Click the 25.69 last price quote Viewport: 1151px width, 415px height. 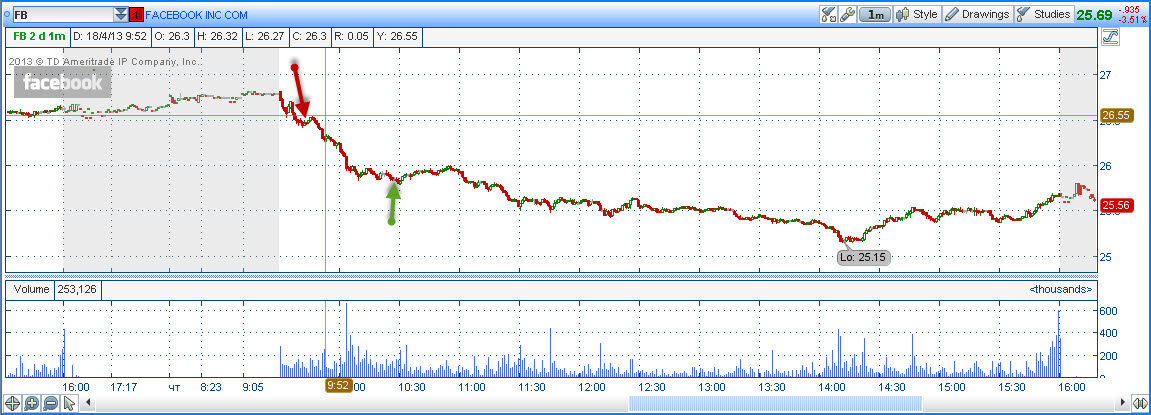(x=1094, y=14)
